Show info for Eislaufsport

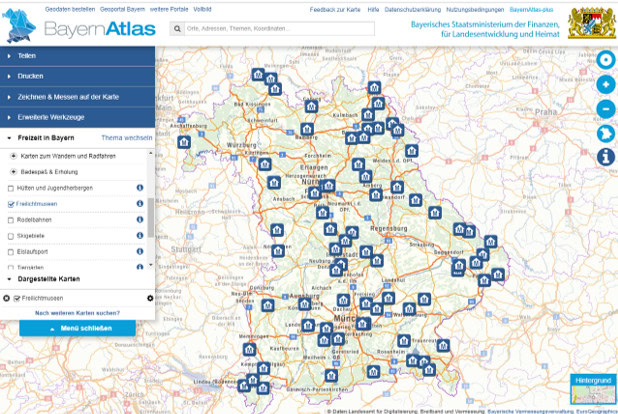pyautogui.click(x=140, y=251)
